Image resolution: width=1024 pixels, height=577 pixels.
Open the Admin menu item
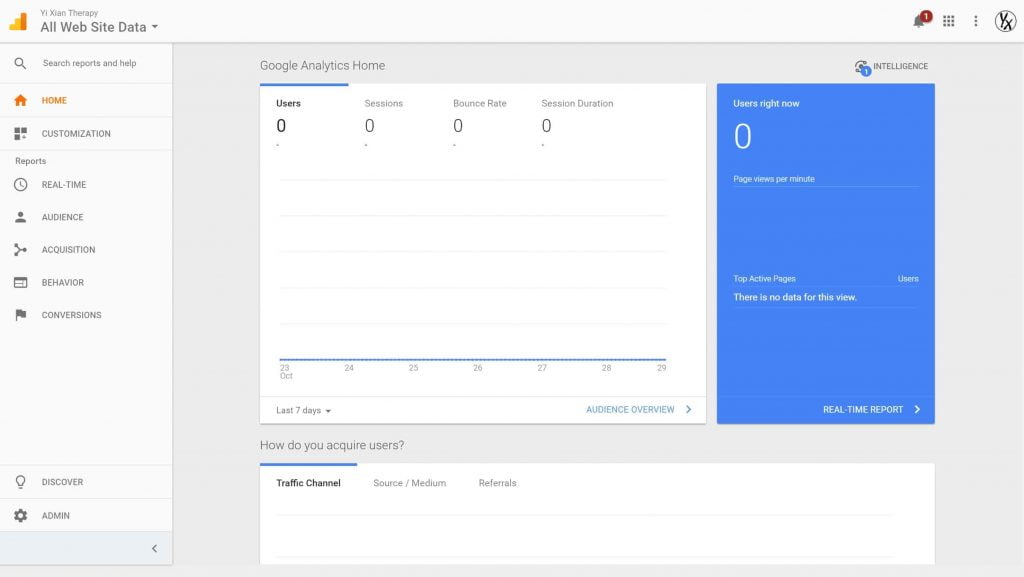point(86,516)
